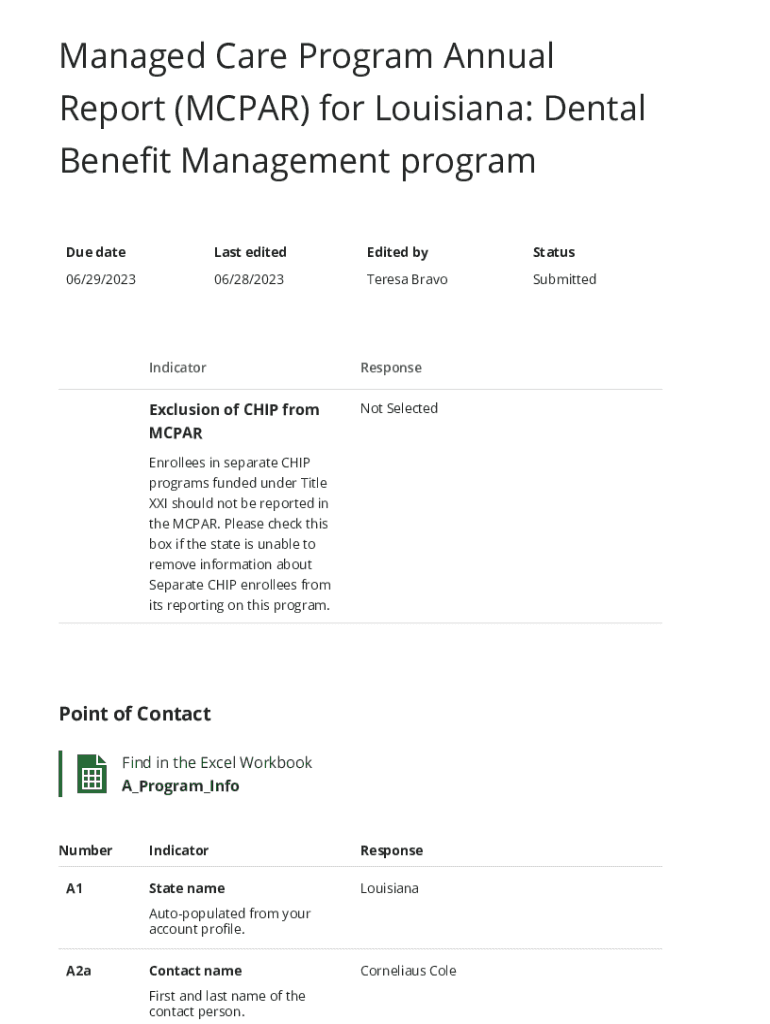Click row number A1
Viewport: 770px width, 1024px height.
[x=75, y=888]
